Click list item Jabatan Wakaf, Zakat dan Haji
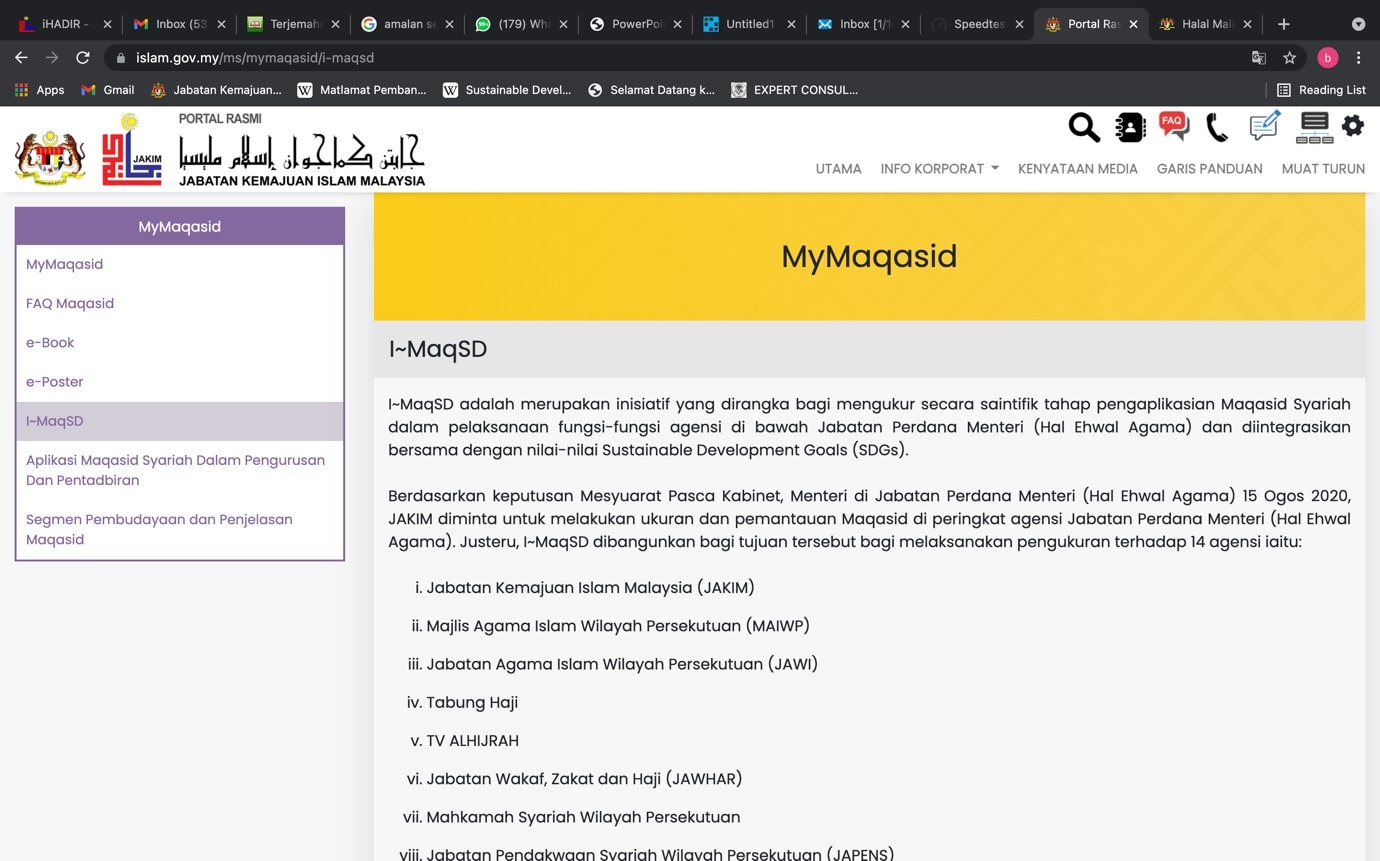The width and height of the screenshot is (1380, 861). point(584,779)
